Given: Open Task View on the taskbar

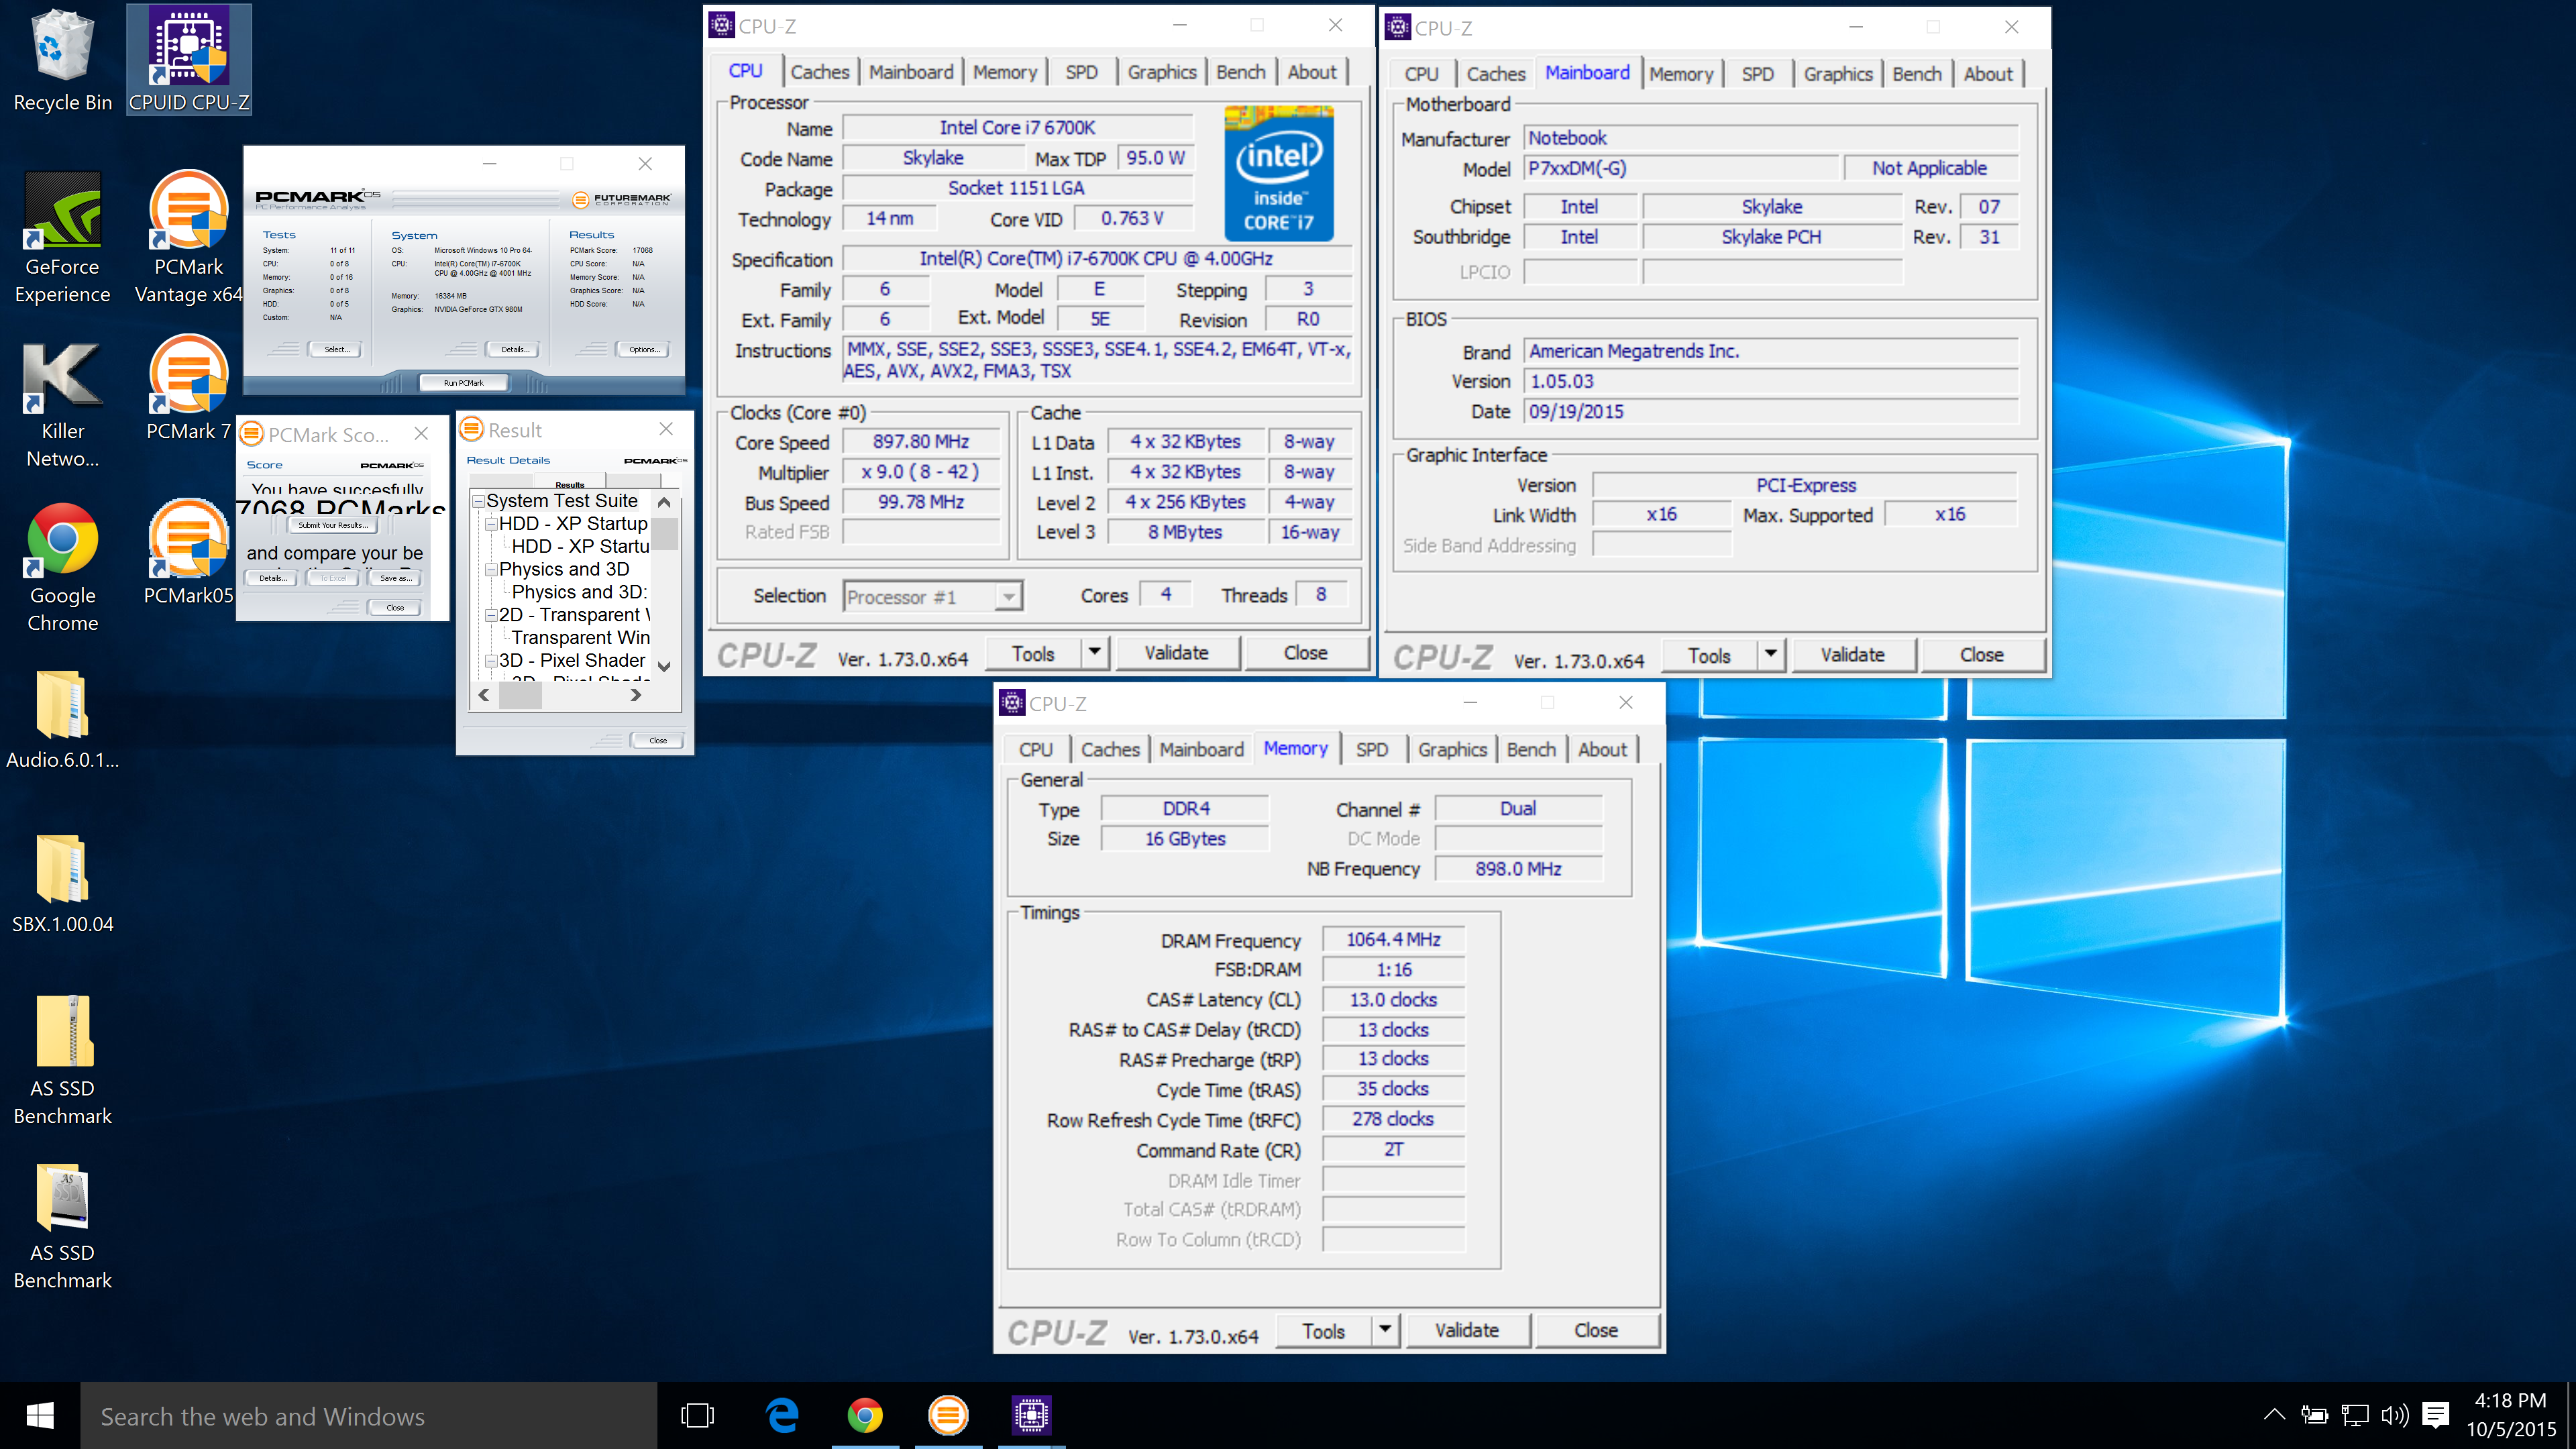Looking at the screenshot, I should pyautogui.click(x=697, y=1416).
